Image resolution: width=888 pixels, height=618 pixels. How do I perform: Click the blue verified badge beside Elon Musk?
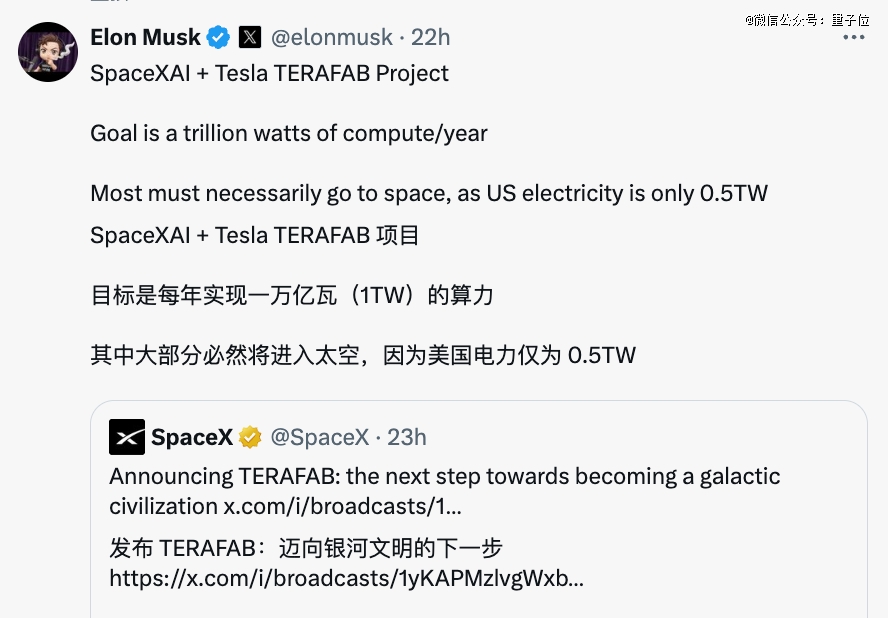pos(218,38)
